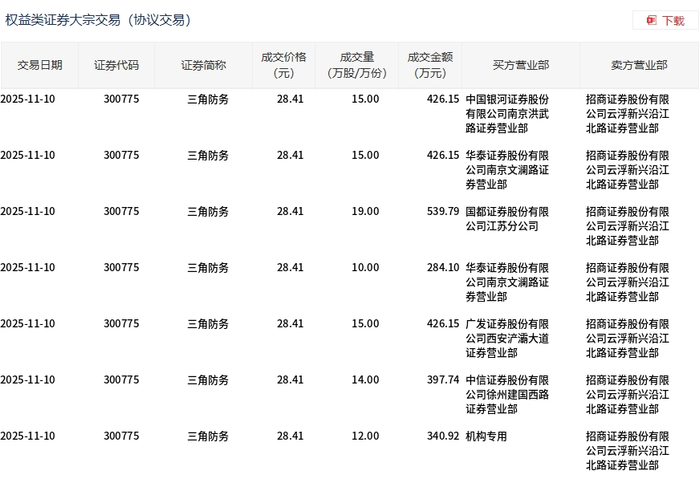Select the 成交价格(元) column header
The image size is (700, 483).
[284, 65]
